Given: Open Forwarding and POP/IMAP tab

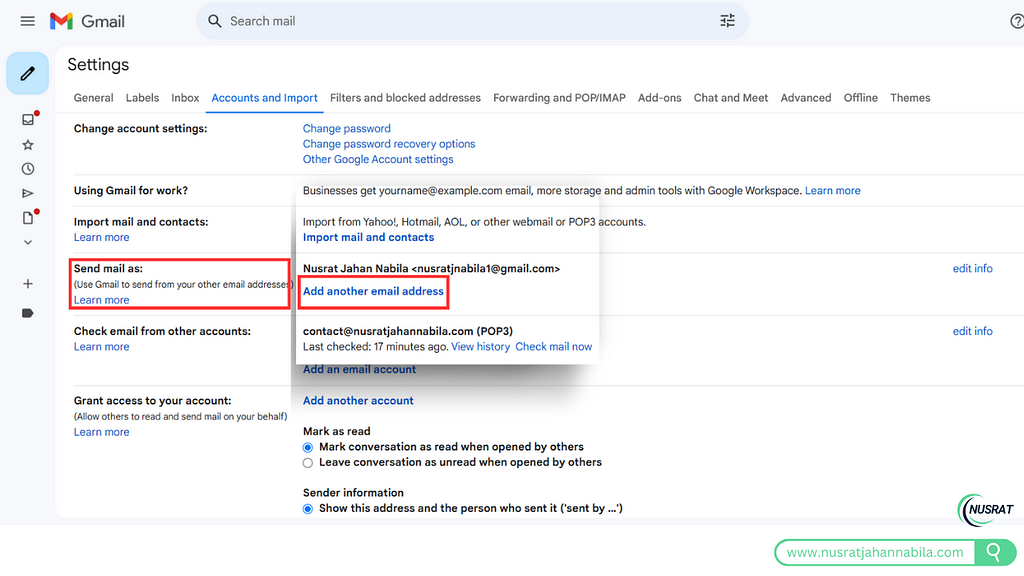Looking at the screenshot, I should tap(559, 98).
